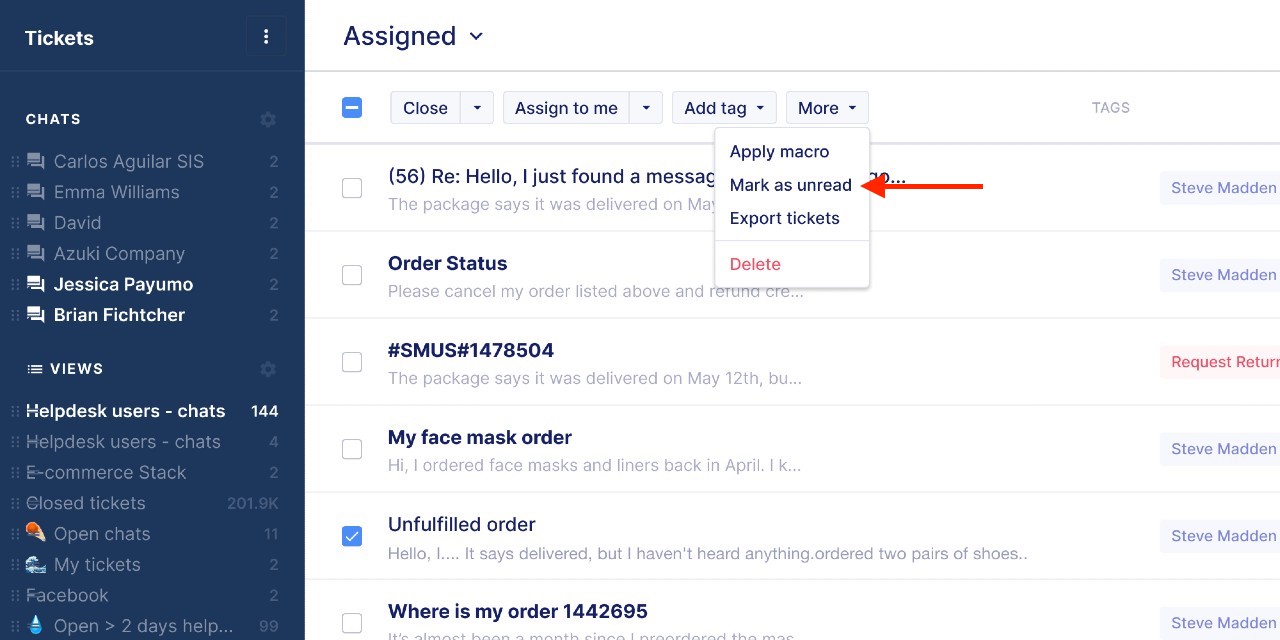The image size is (1280, 640).
Task: Select Export tickets in the More menu
Action: pyautogui.click(x=785, y=218)
